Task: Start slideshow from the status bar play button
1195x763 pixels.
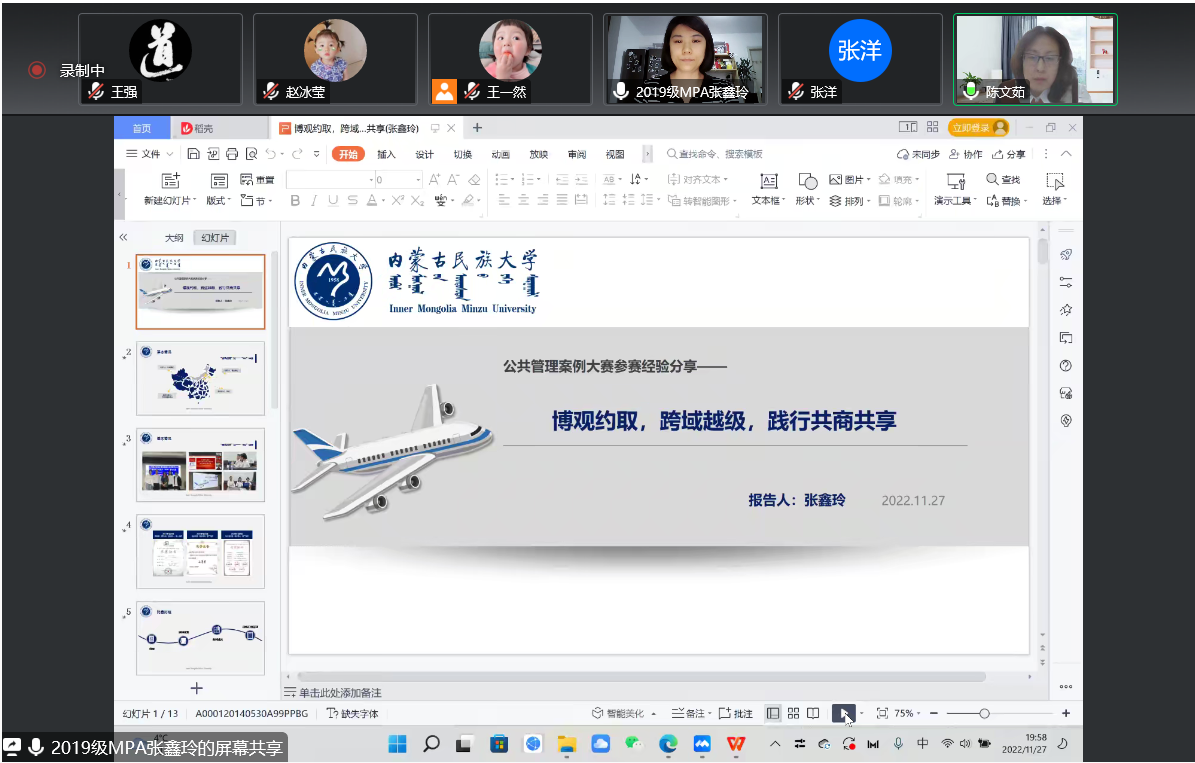Action: point(844,713)
